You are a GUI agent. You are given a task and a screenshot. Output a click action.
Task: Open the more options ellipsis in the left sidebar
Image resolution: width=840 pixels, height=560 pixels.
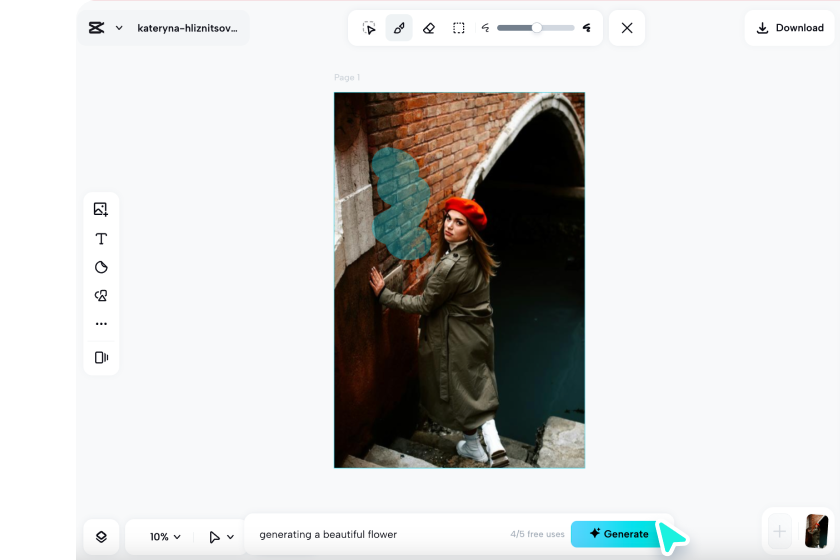101,324
